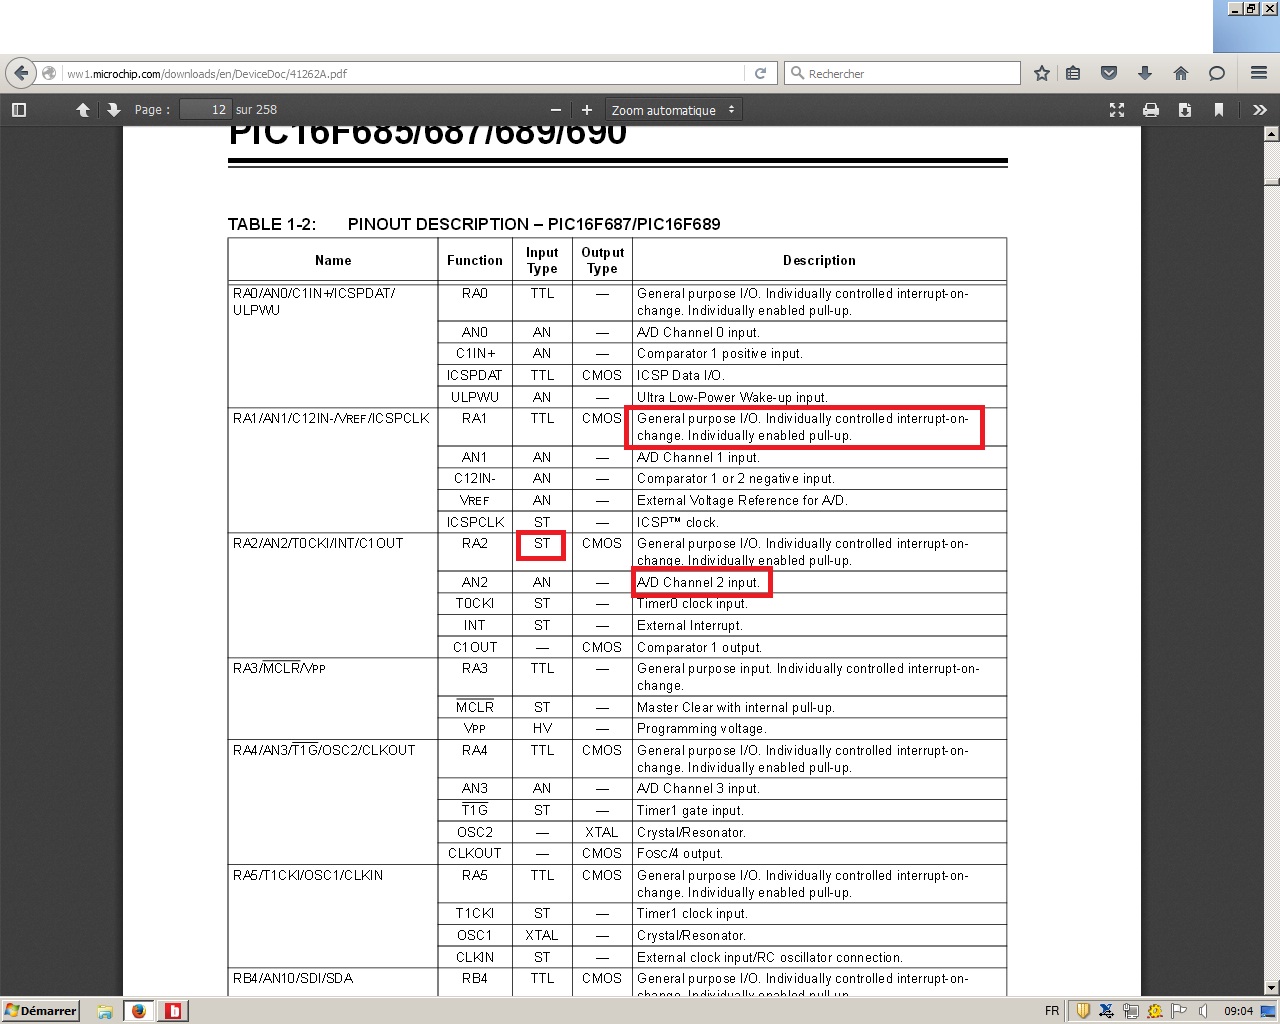Click the ULPWU function cell

[x=475, y=397]
